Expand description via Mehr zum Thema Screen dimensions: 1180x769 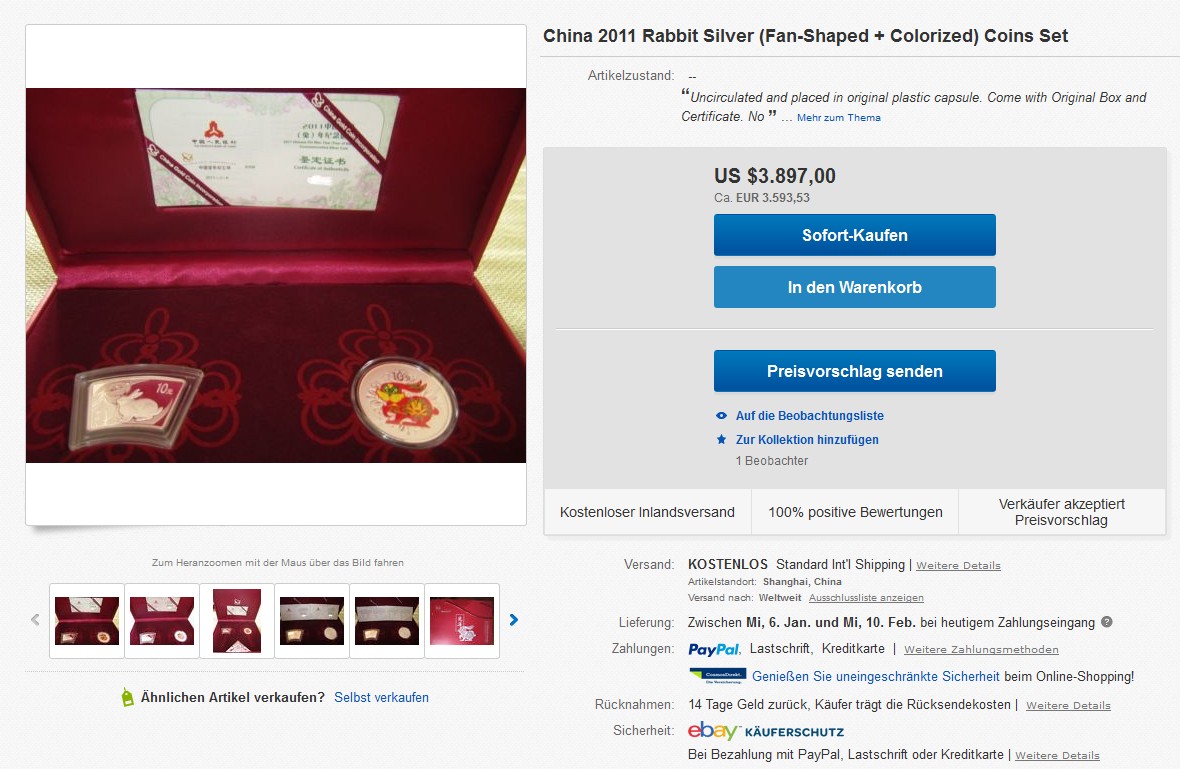(x=838, y=117)
